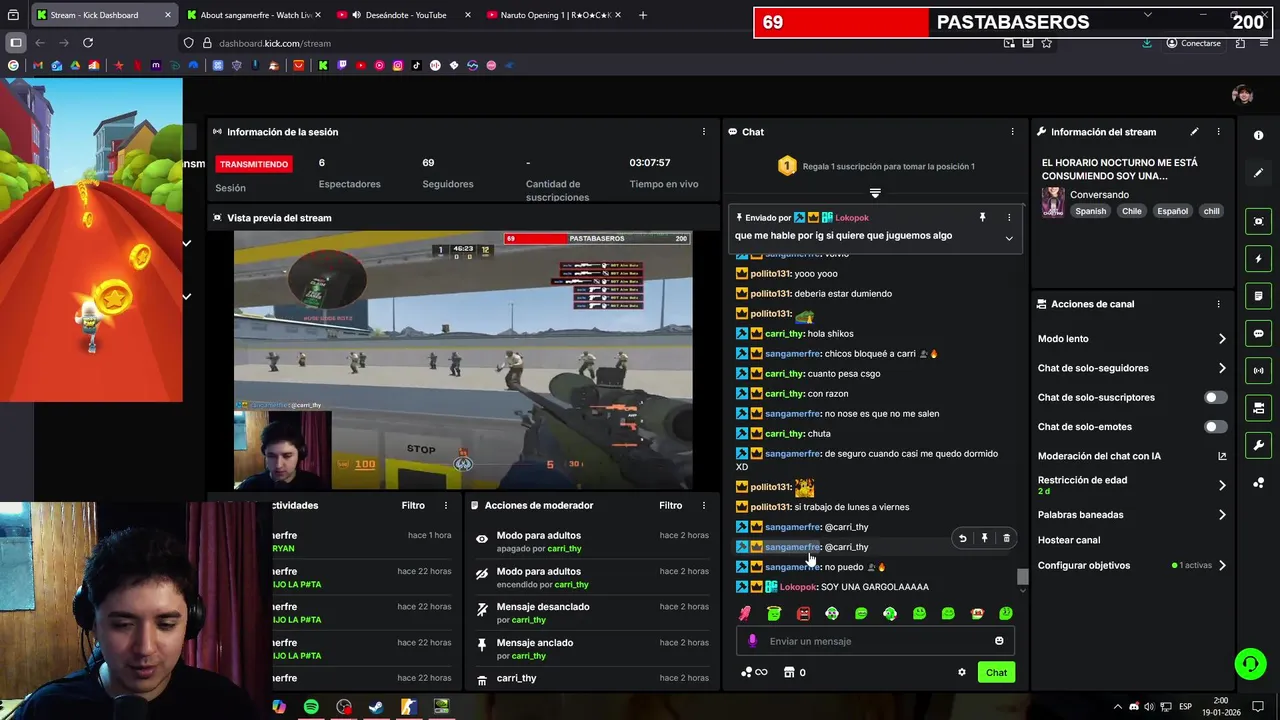Reload the page
Screen dimensions: 1280x720
tap(88, 43)
